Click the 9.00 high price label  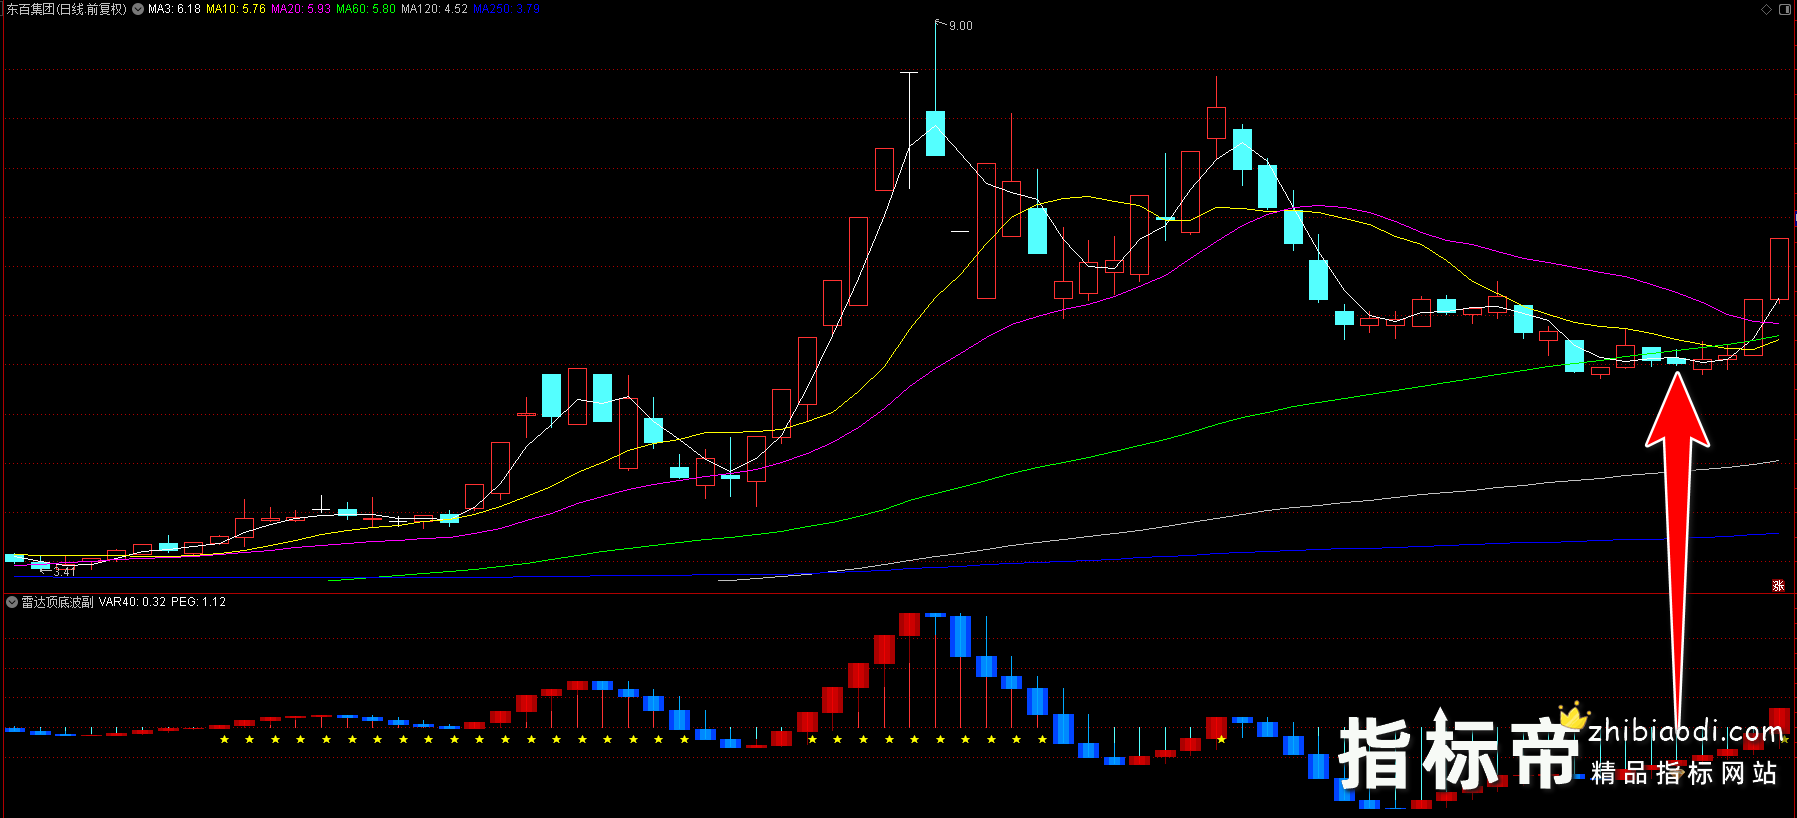[x=960, y=26]
